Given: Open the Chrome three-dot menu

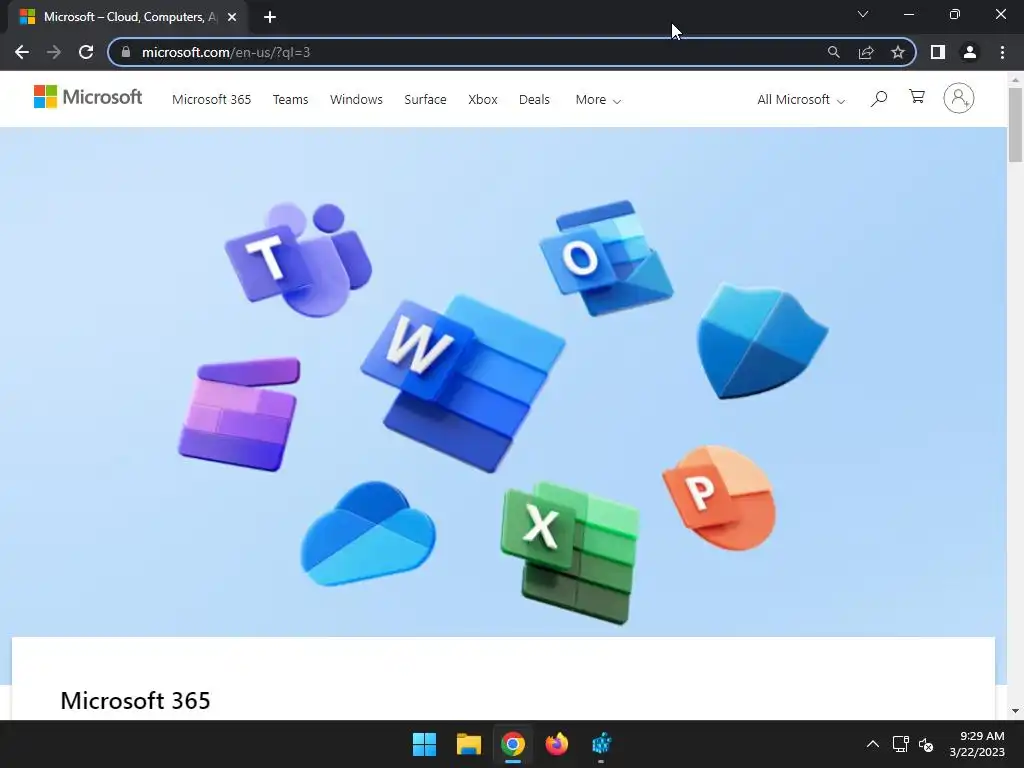Looking at the screenshot, I should click(x=1002, y=52).
